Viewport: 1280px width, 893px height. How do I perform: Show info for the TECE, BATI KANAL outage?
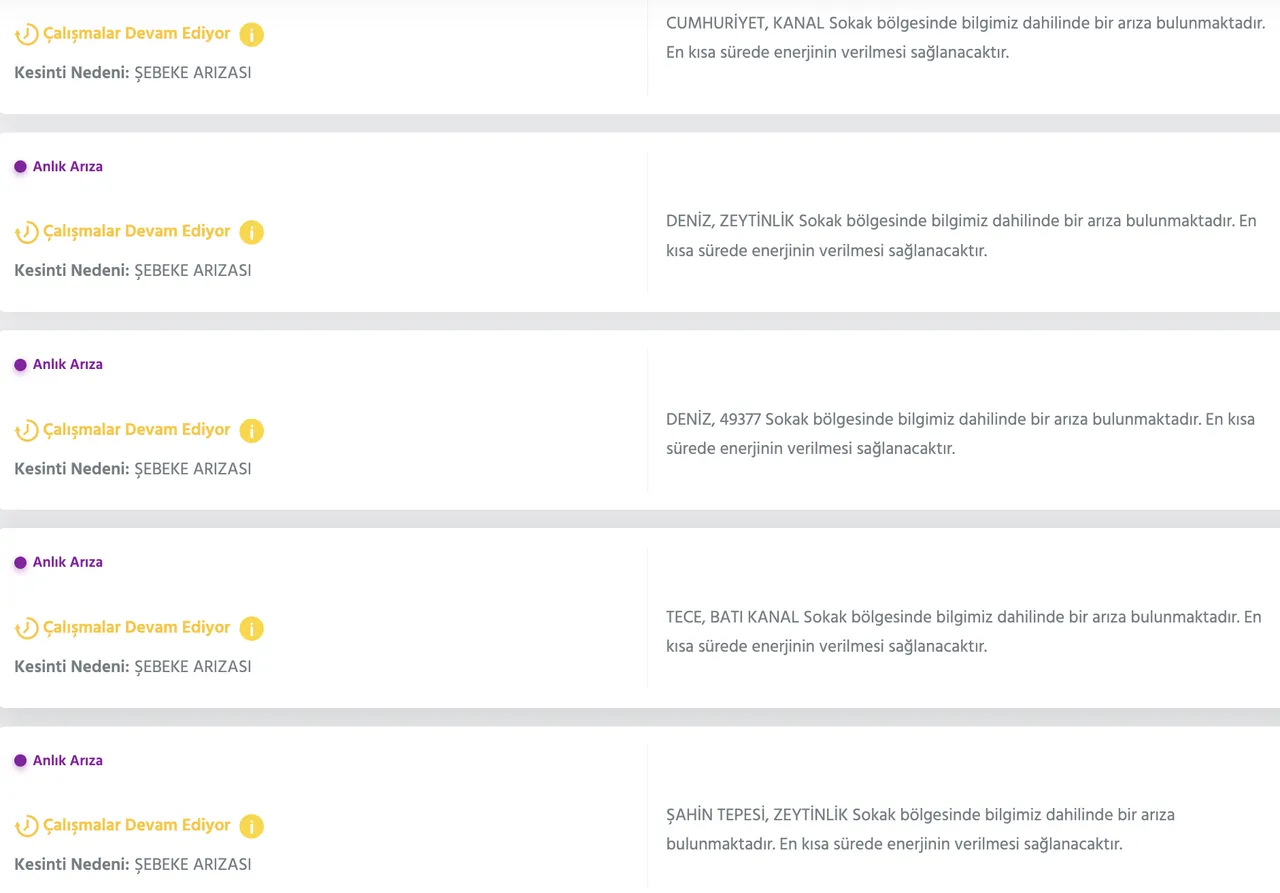click(x=251, y=629)
